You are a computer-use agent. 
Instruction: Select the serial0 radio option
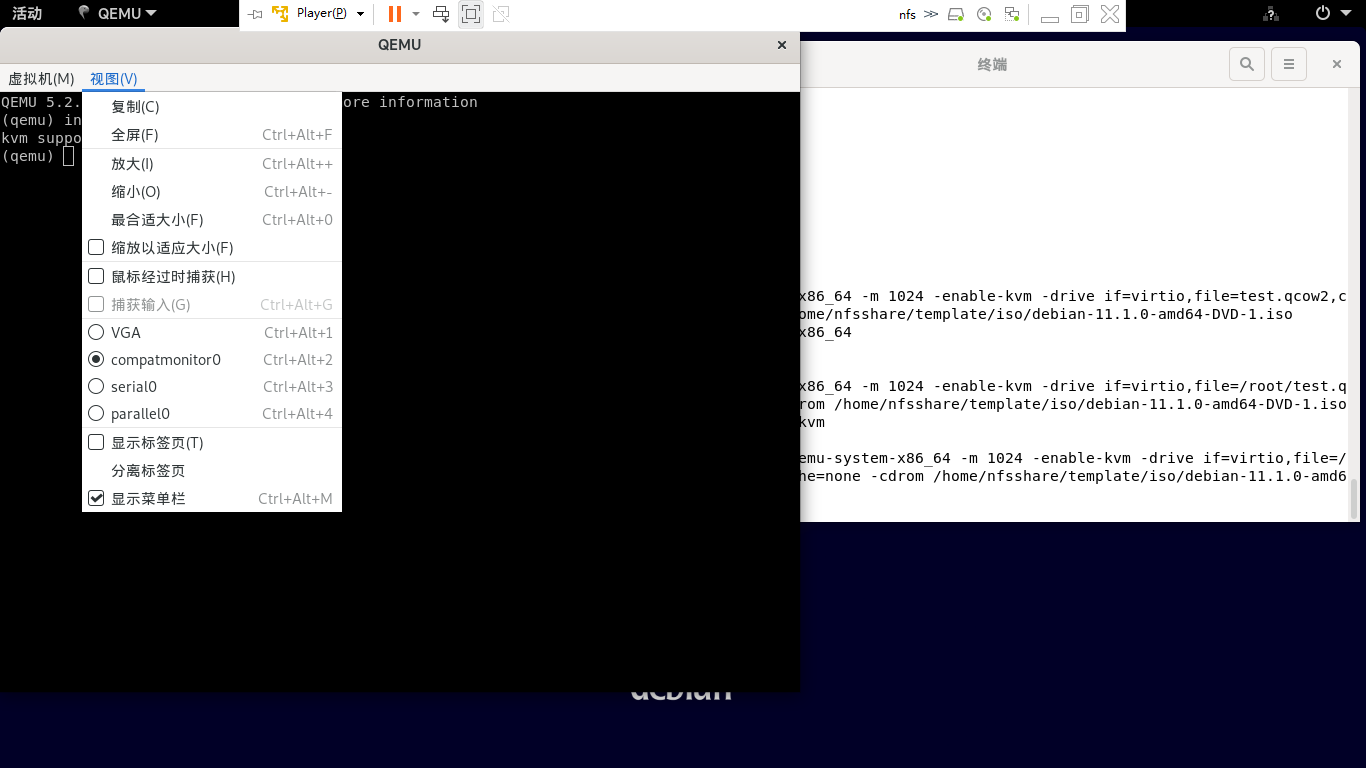click(96, 386)
